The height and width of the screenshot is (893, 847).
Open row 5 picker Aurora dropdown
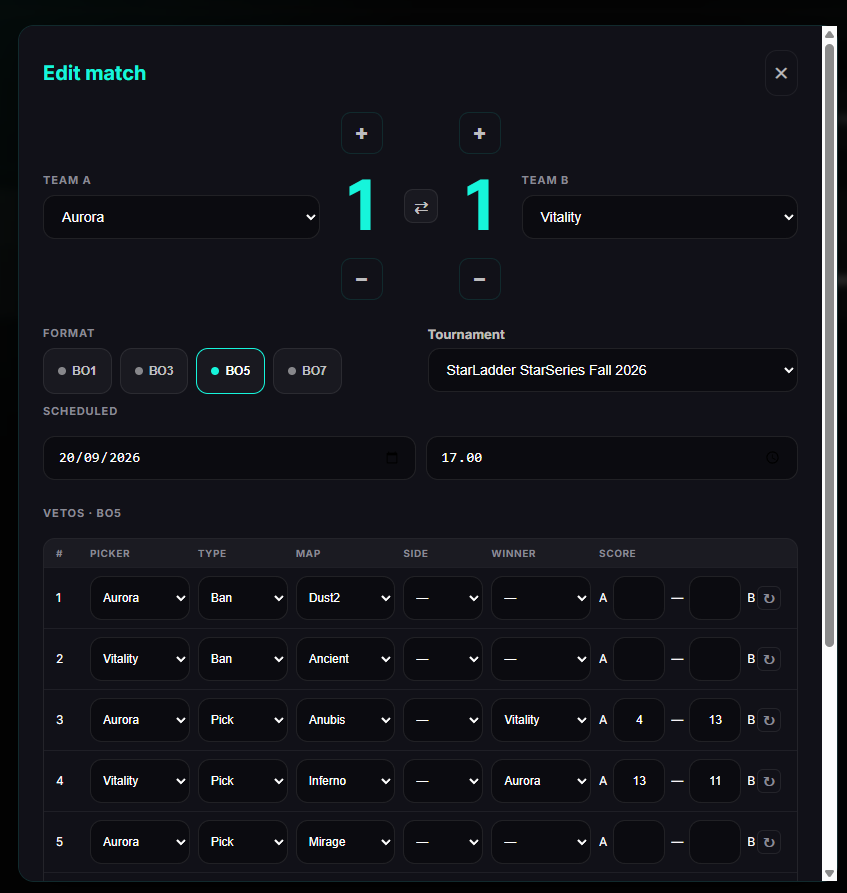click(x=140, y=842)
